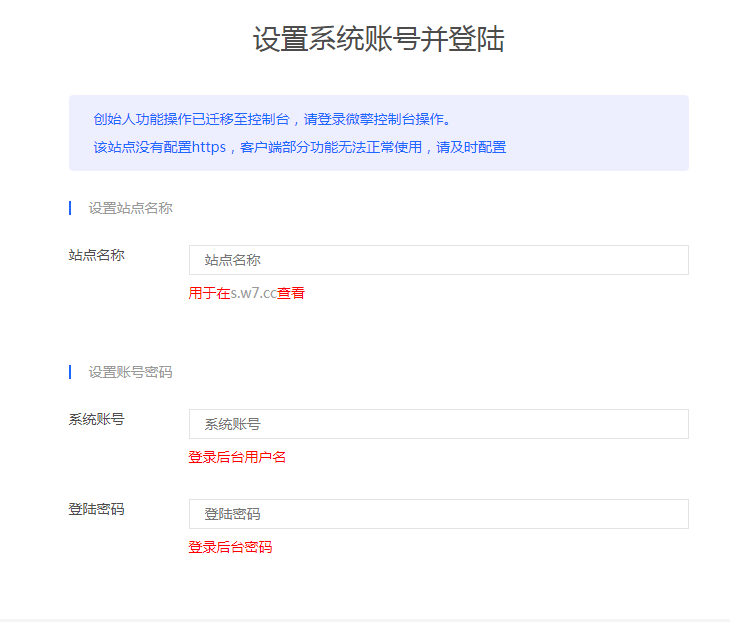Click the 设置系统账号并登陆 page title
Image resolution: width=730 pixels, height=622 pixels.
(379, 39)
